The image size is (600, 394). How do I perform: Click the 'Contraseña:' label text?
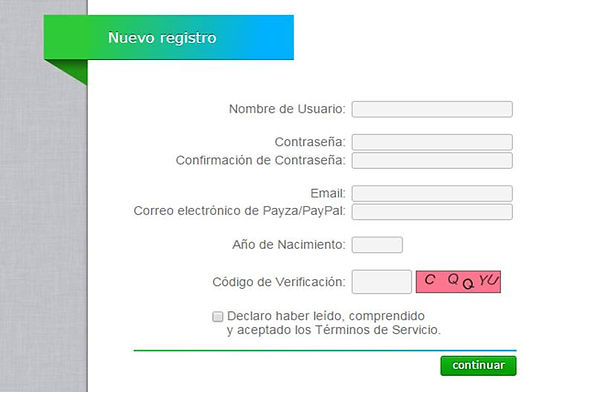[310, 142]
